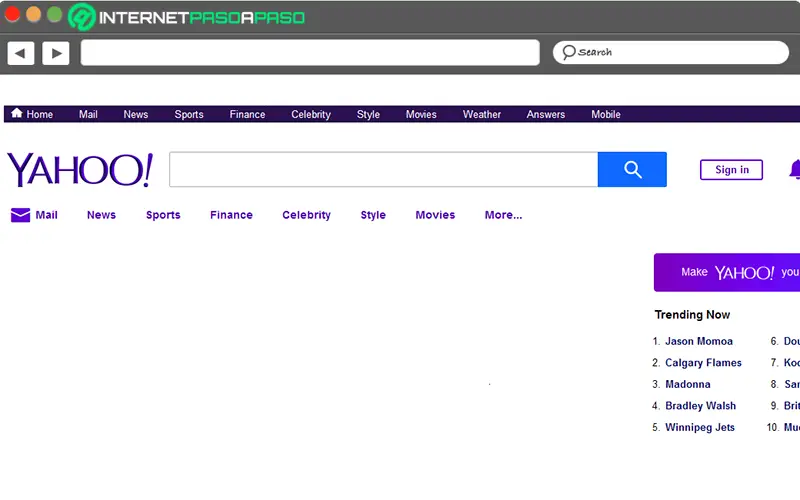Open Movies link below search box
The image size is (800, 500).
[x=435, y=215]
